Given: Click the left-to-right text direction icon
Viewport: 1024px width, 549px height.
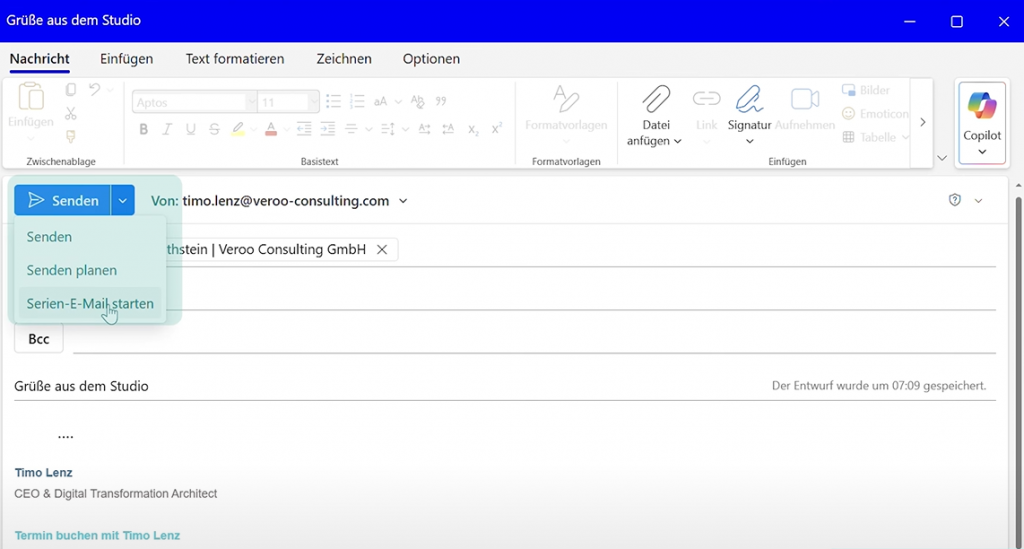Looking at the screenshot, I should point(424,129).
